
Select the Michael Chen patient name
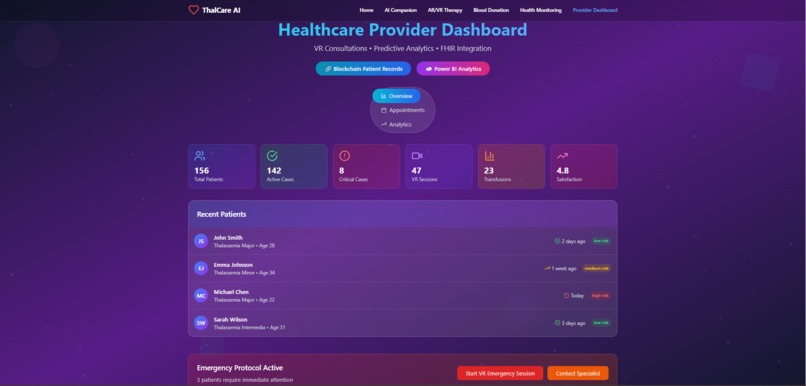[231, 292]
